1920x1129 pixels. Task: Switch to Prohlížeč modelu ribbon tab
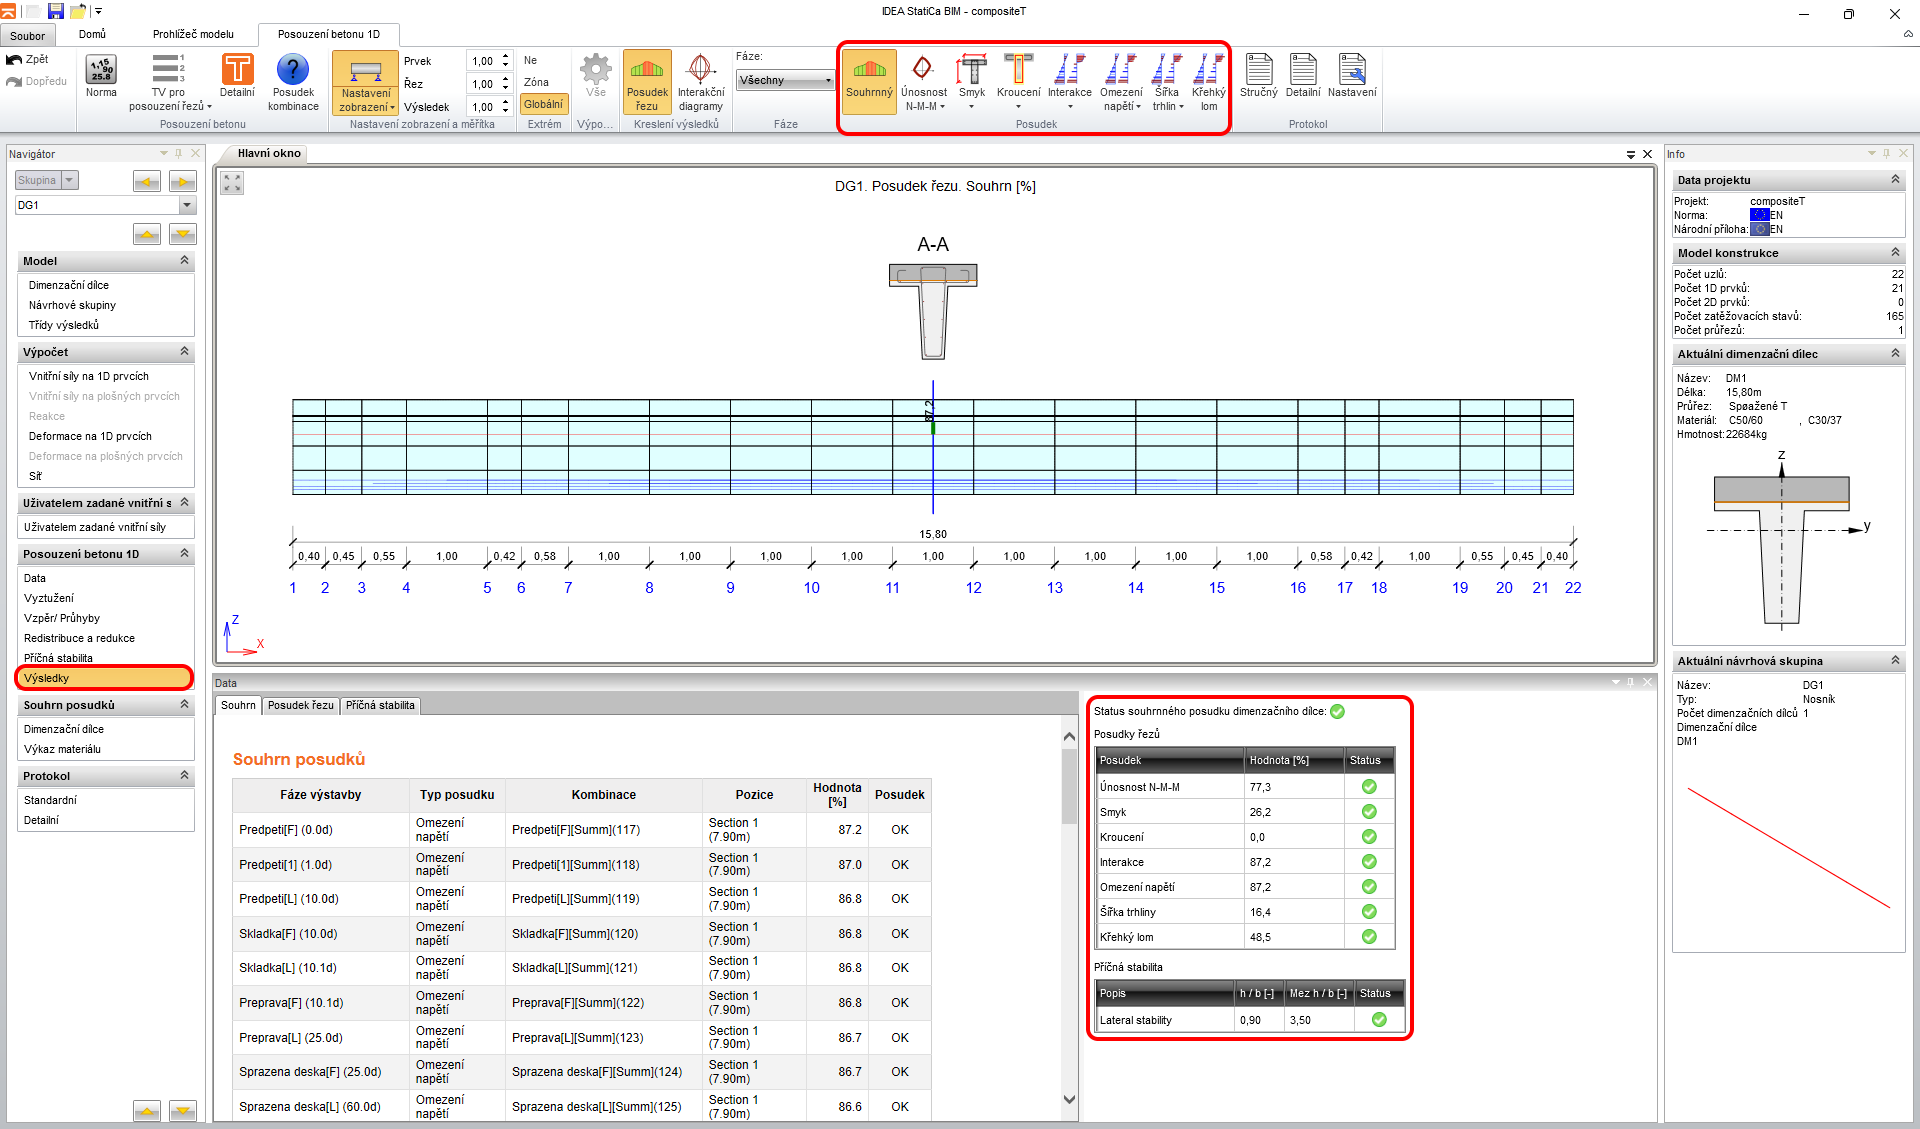click(x=193, y=34)
